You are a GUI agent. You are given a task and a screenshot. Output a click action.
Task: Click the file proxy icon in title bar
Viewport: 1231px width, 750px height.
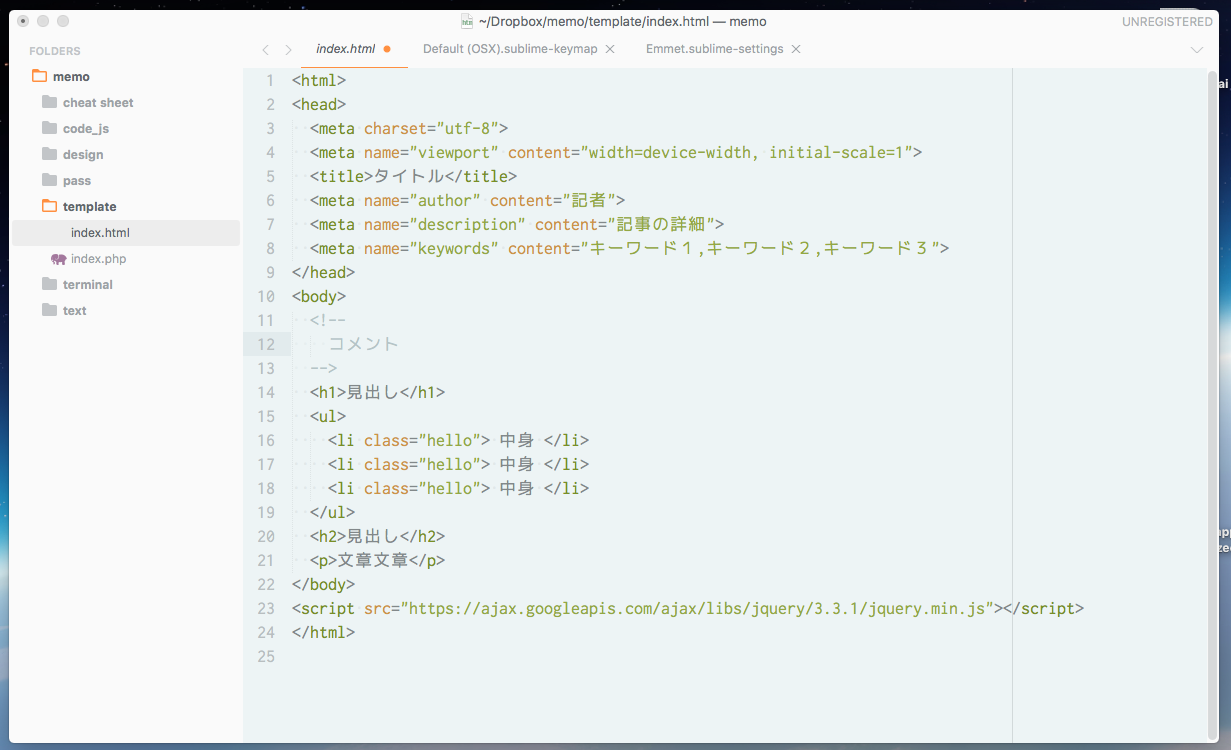pos(466,20)
